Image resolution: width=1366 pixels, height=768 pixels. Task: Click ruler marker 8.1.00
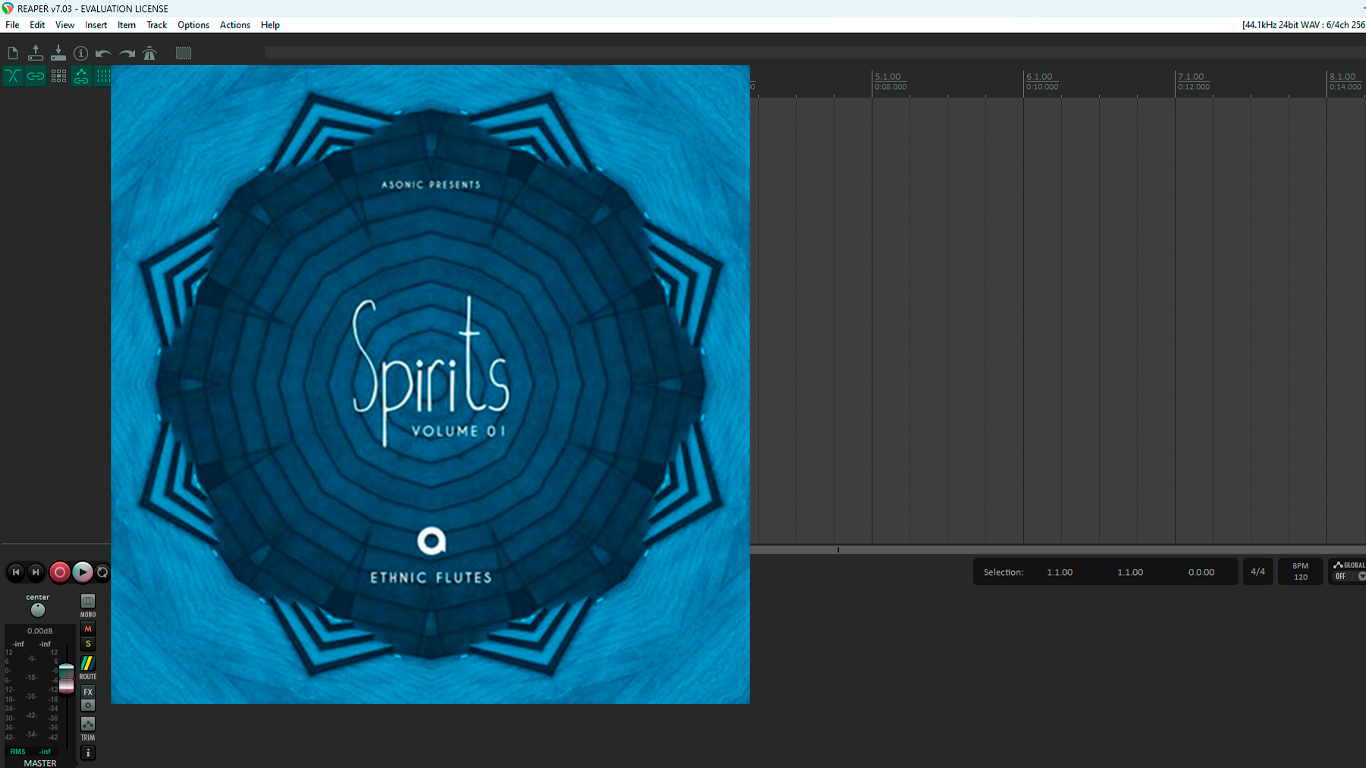coord(1342,77)
